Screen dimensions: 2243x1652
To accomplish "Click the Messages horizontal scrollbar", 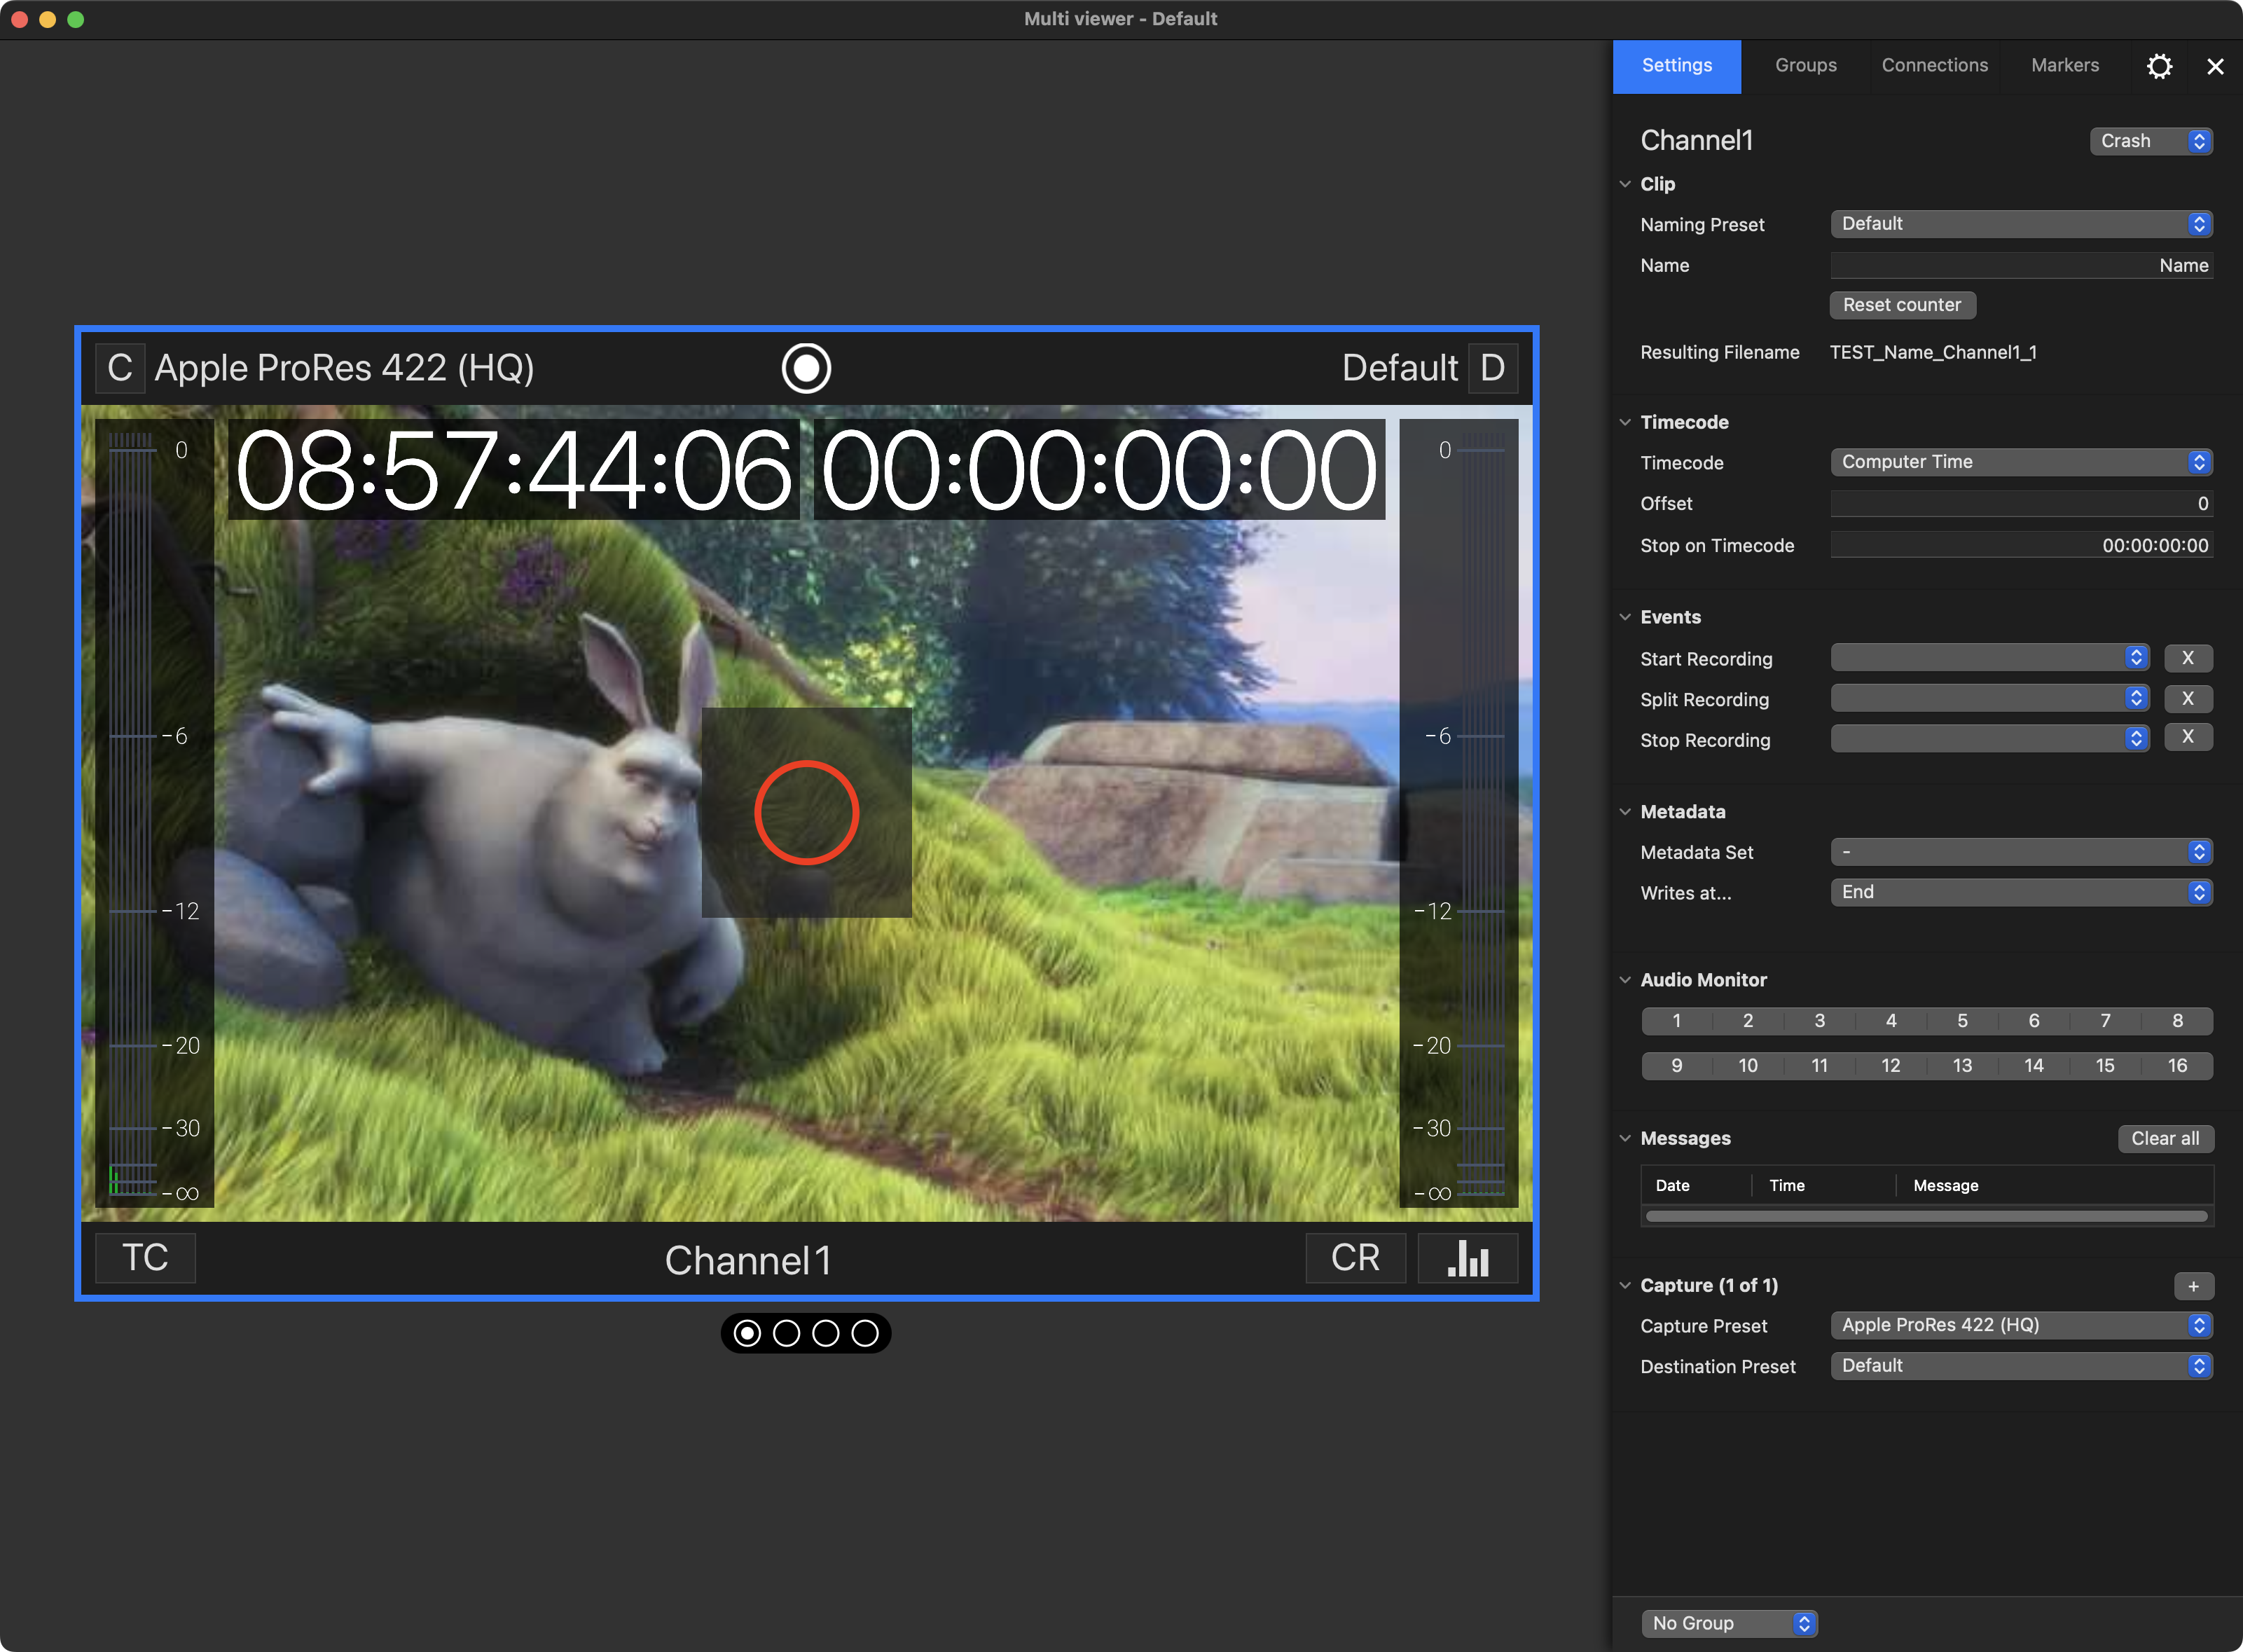I will pos(1926,1217).
